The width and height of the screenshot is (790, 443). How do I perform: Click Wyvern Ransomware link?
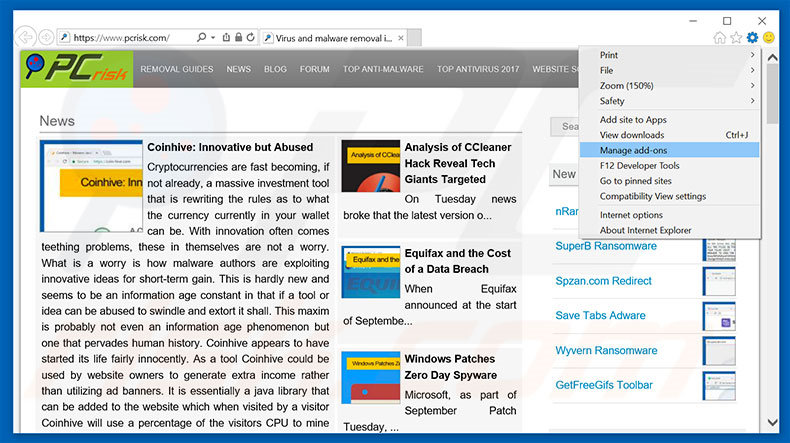point(606,350)
